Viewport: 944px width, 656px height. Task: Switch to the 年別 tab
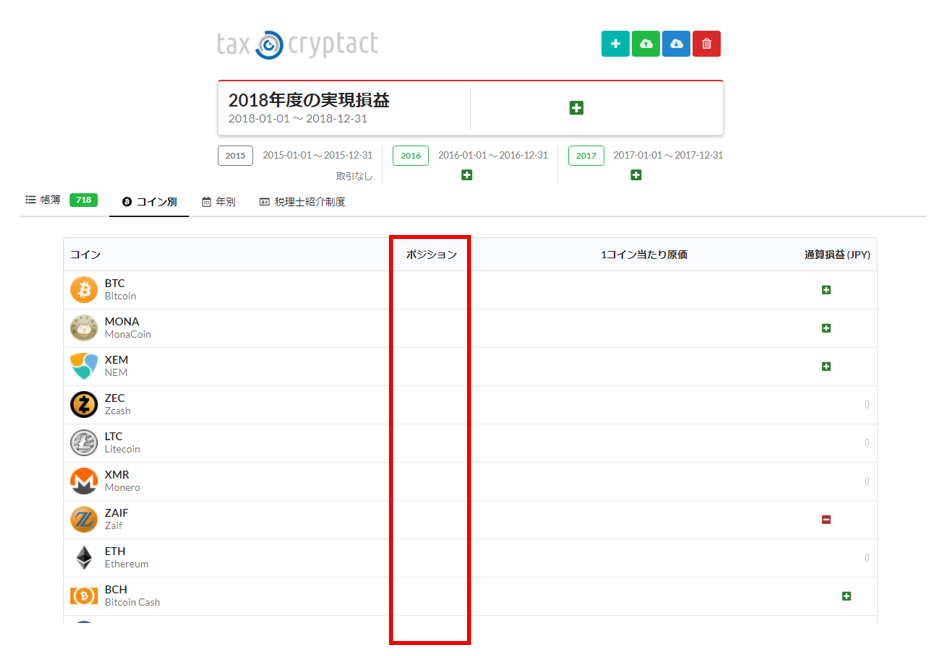point(218,202)
